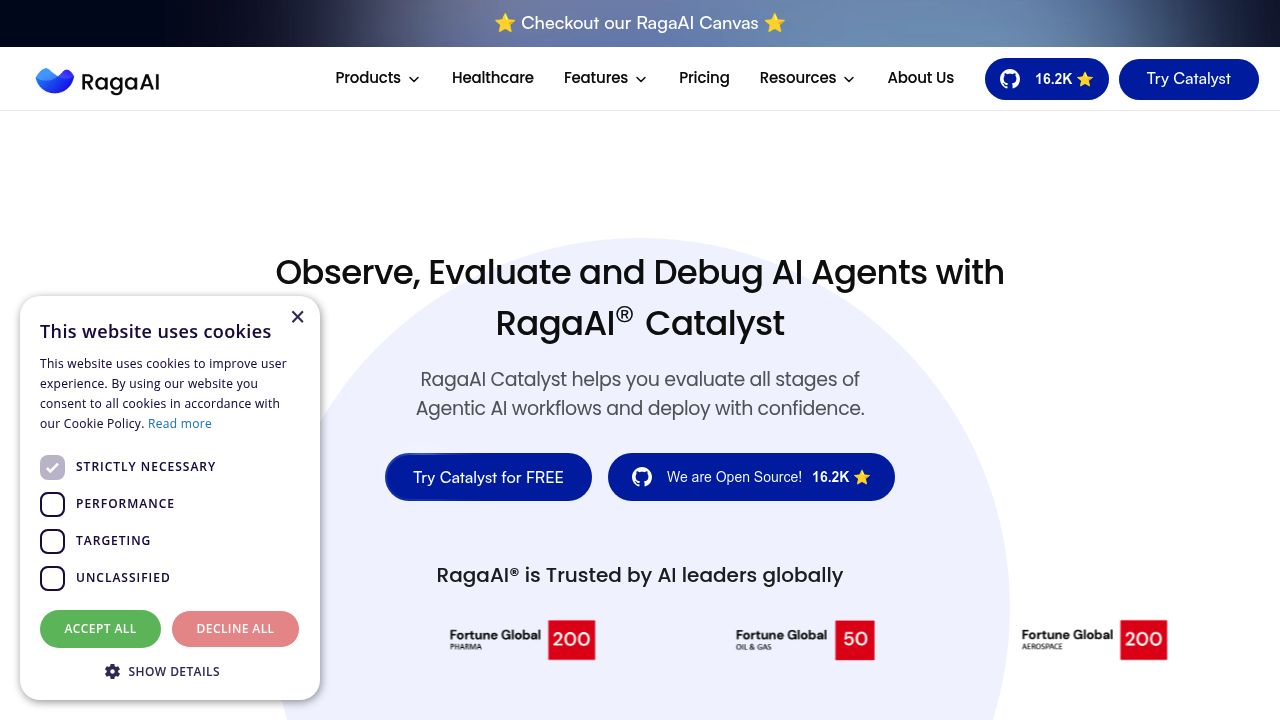
Task: Click the Fortune Global 200 Pharma logo
Action: coord(522,640)
